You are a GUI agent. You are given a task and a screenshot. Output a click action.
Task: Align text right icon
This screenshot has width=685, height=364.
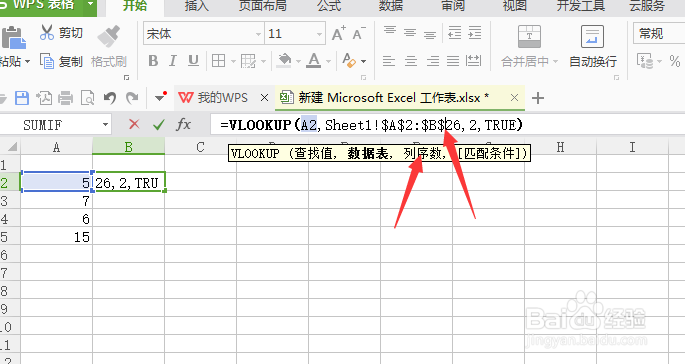coord(432,61)
